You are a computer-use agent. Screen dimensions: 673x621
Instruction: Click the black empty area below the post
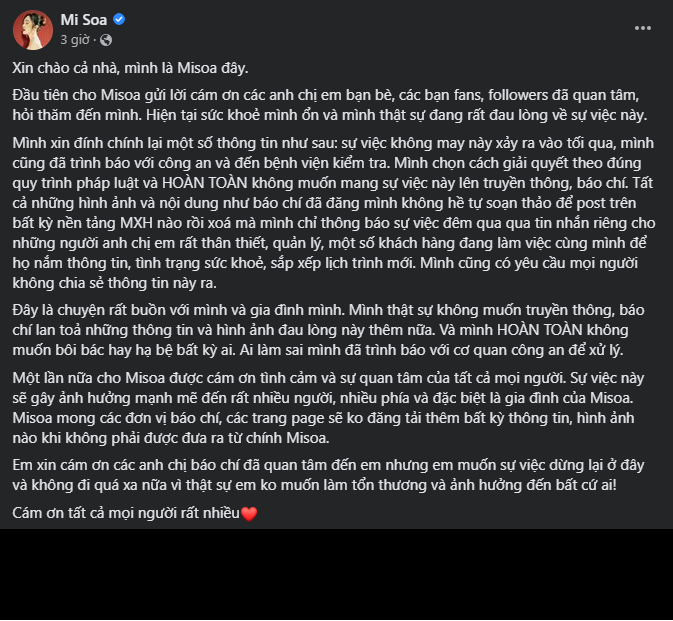pyautogui.click(x=336, y=575)
